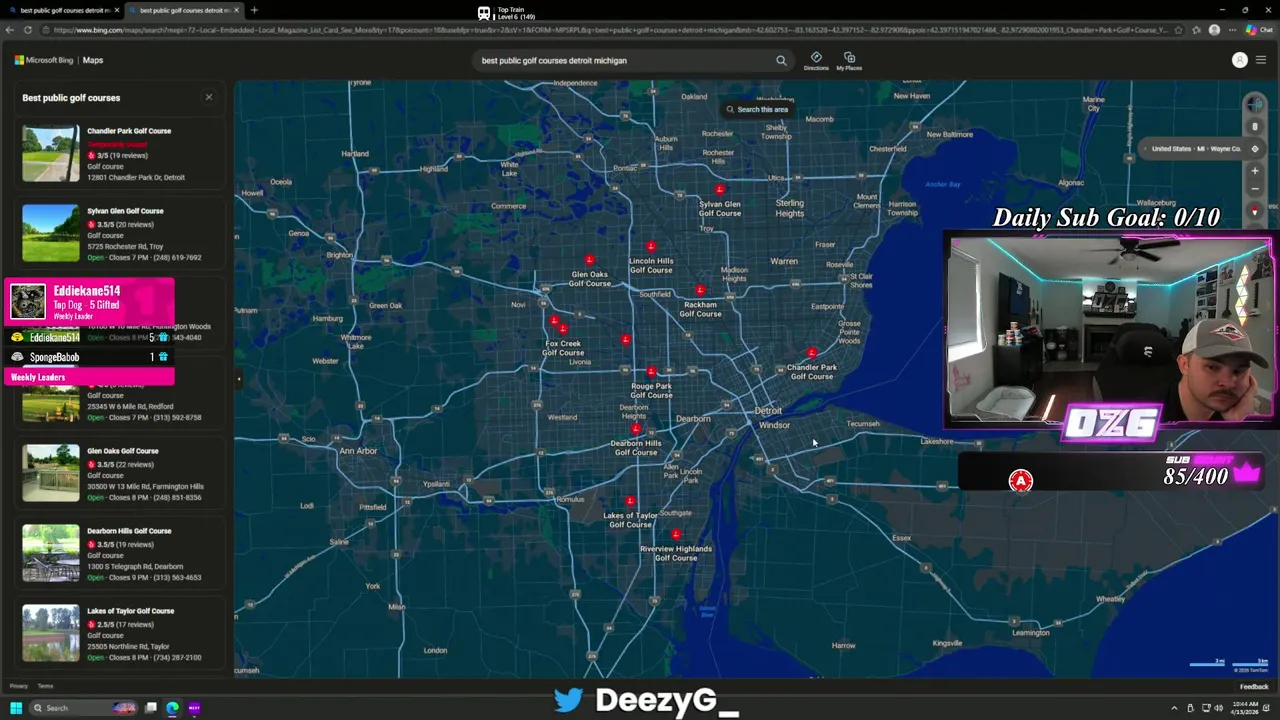Viewport: 1280px width, 720px height.
Task: Click the Dearborn Hills Golf Course thumbnail
Action: 51,553
